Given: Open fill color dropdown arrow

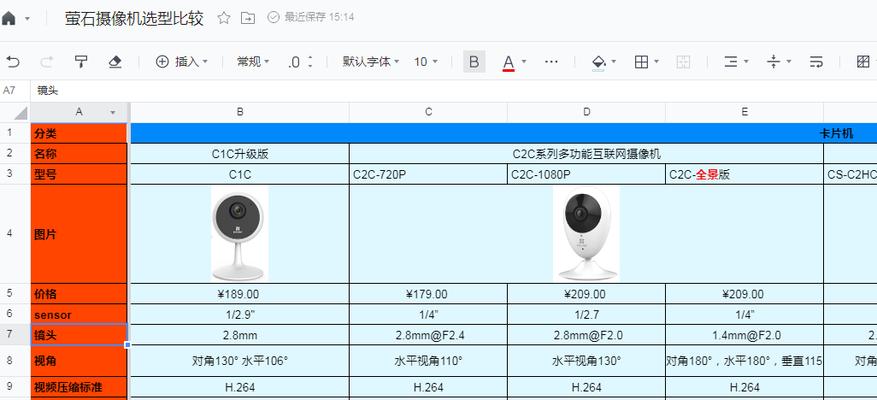Looking at the screenshot, I should pos(614,62).
